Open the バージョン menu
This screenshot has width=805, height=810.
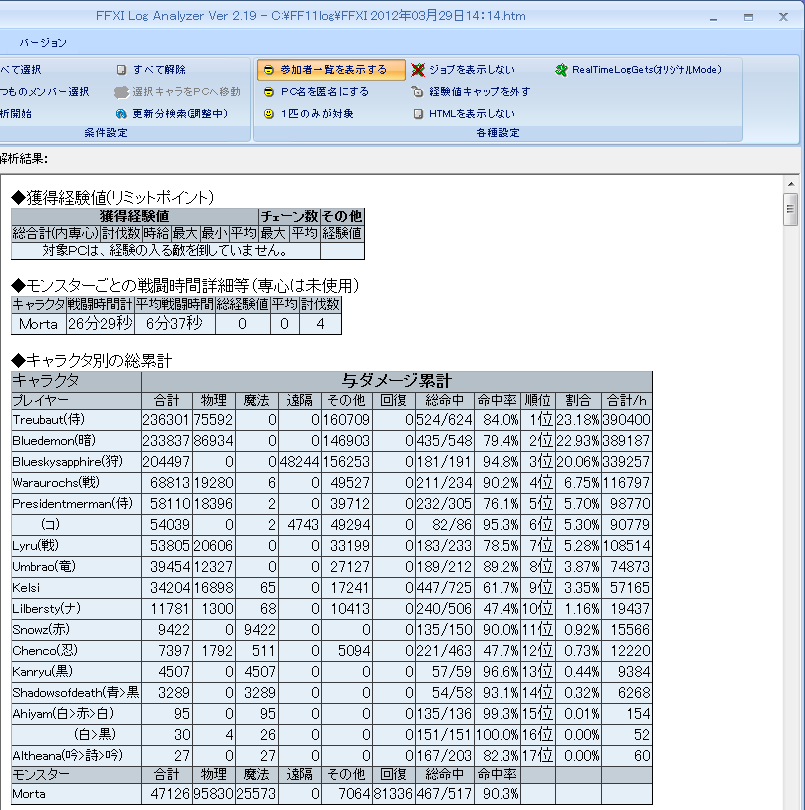pos(43,43)
